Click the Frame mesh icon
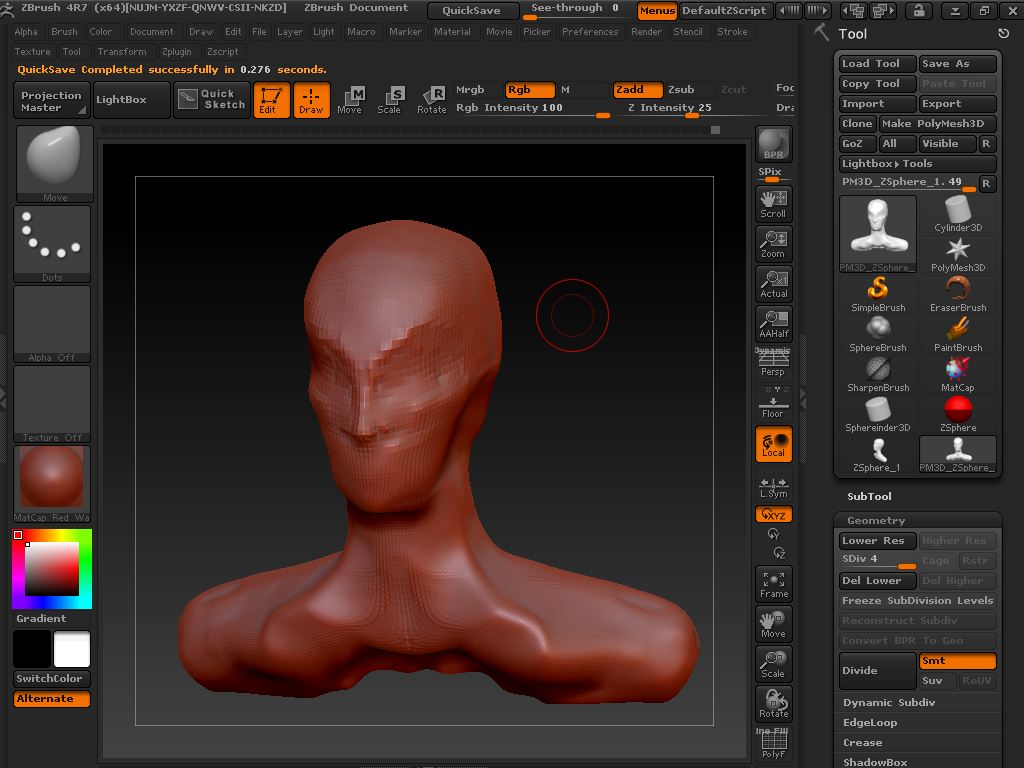The height and width of the screenshot is (768, 1024). [773, 584]
